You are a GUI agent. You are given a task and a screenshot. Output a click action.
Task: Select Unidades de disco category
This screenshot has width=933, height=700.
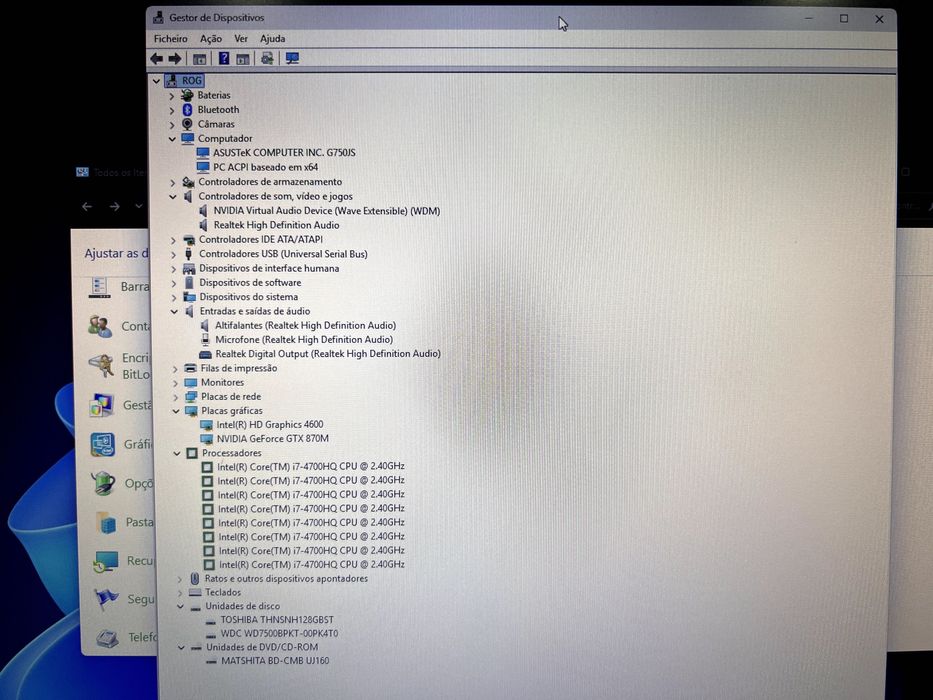pyautogui.click(x=243, y=606)
